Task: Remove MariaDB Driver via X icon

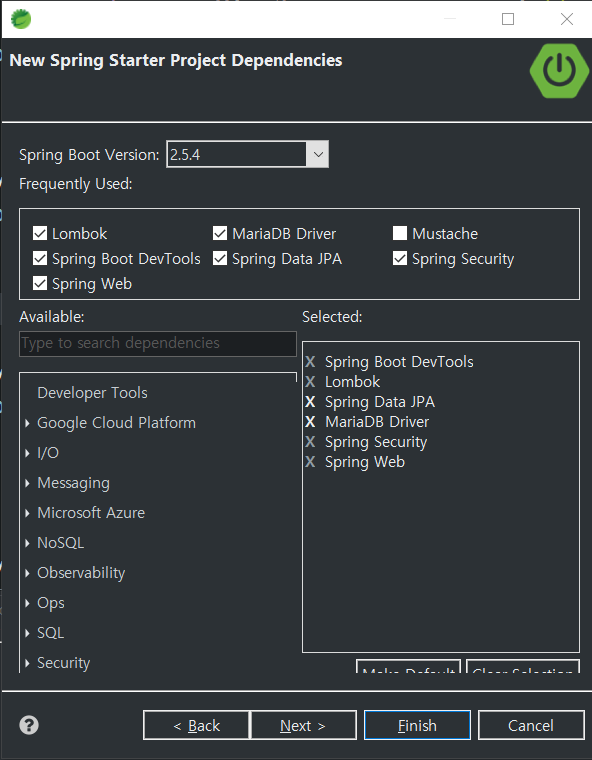Action: coord(310,422)
